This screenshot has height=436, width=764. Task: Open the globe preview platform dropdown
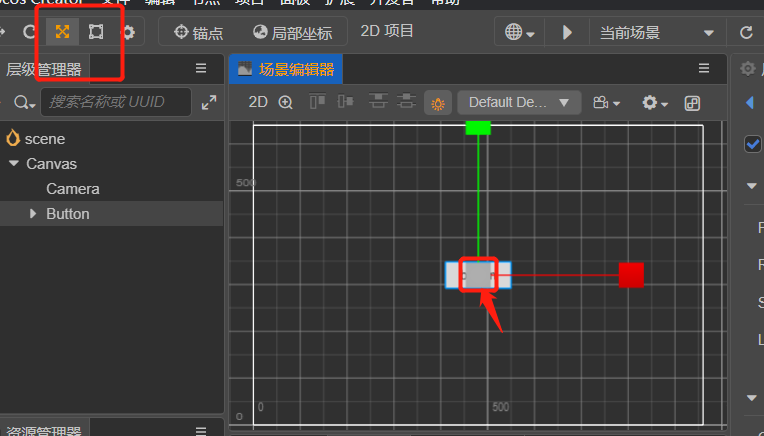(520, 33)
